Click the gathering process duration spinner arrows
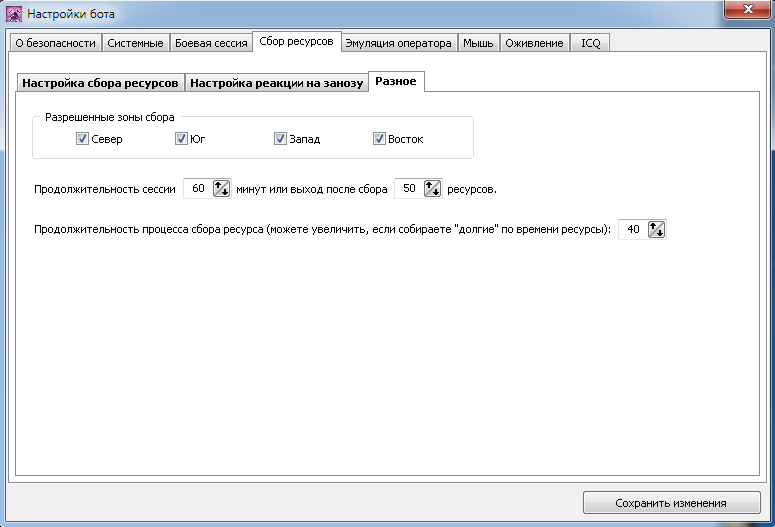775x527 pixels. pyautogui.click(x=656, y=229)
